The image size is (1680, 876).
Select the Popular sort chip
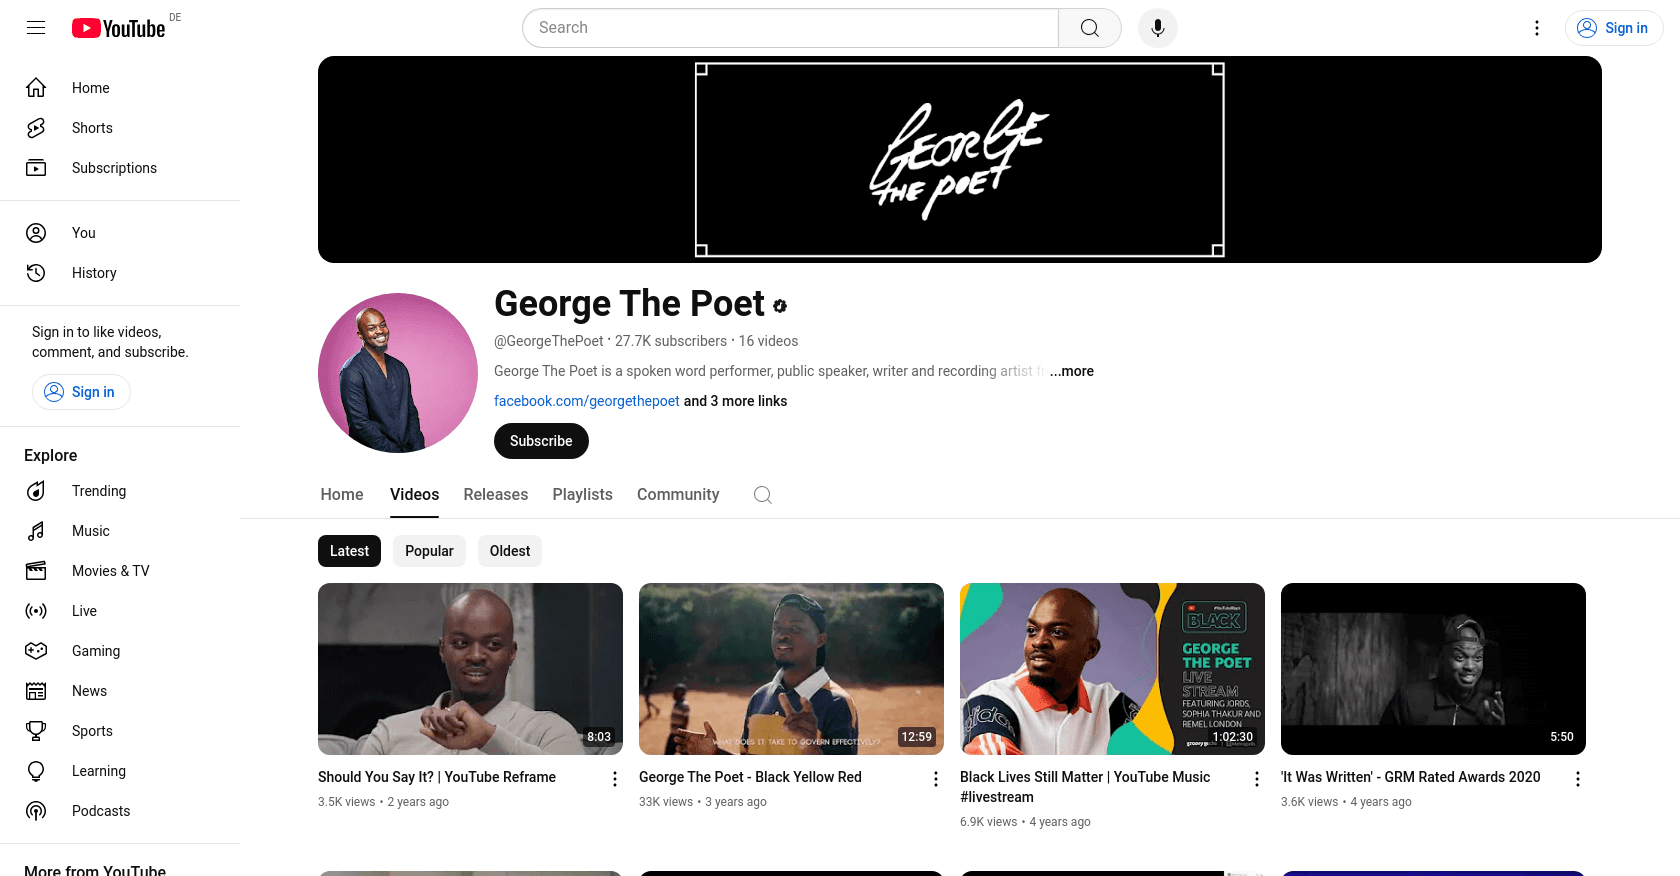point(429,551)
